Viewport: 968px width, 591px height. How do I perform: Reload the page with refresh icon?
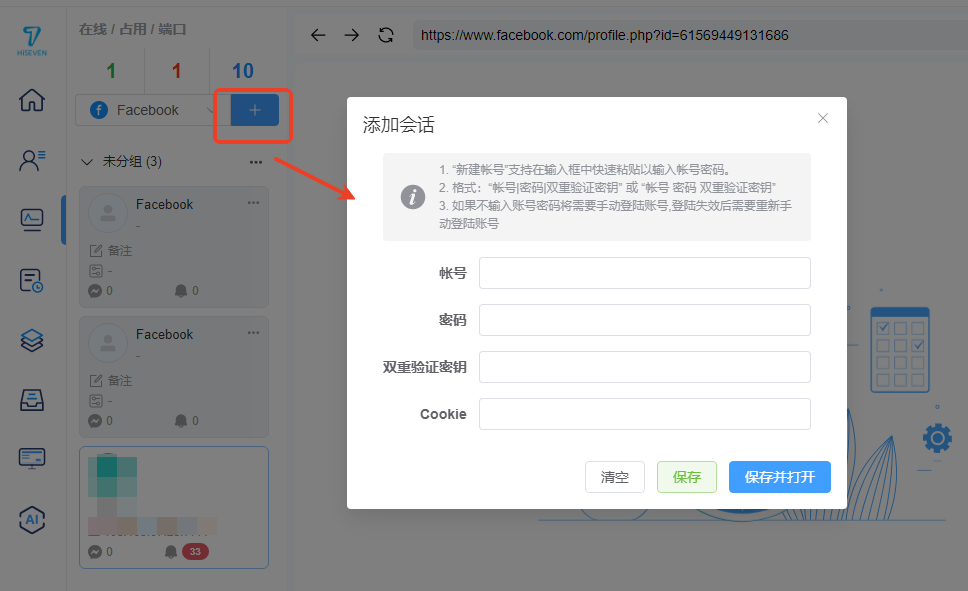click(x=385, y=35)
